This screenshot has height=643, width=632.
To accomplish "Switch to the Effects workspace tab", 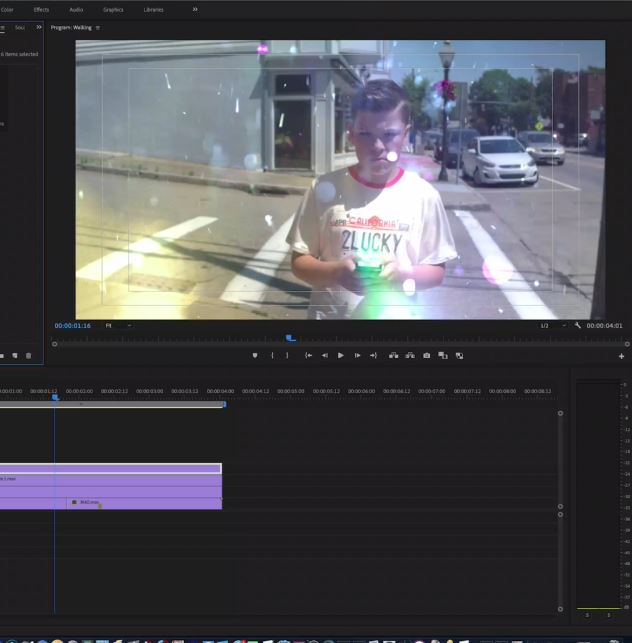I will tap(41, 9).
